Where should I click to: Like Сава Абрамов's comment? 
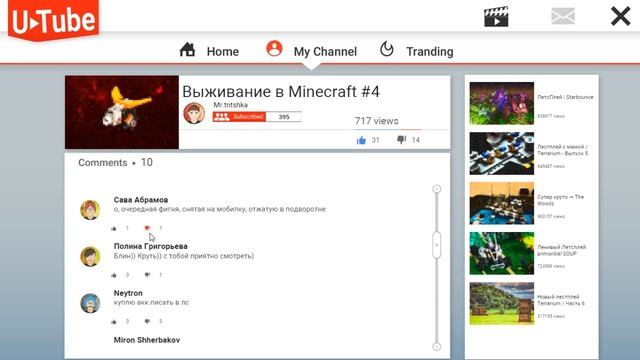click(x=114, y=228)
